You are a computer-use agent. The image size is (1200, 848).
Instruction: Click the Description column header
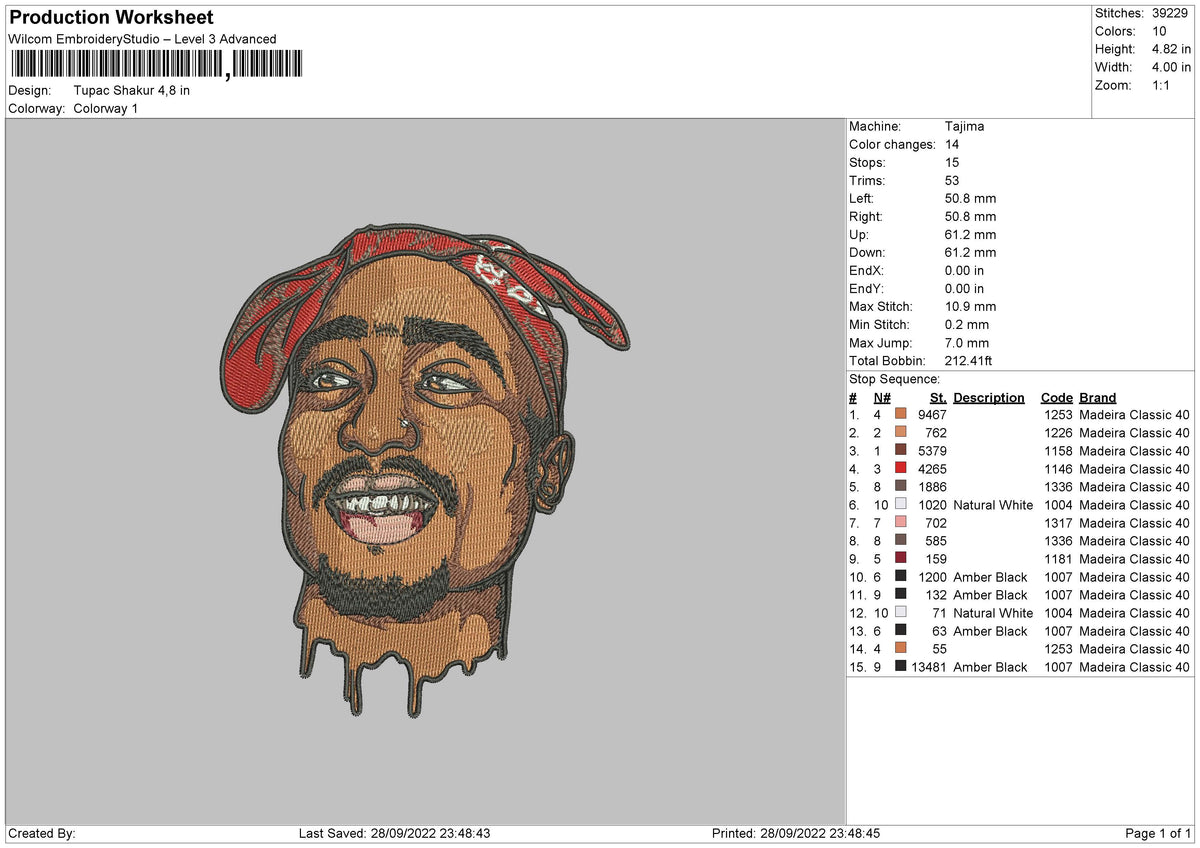coord(988,397)
